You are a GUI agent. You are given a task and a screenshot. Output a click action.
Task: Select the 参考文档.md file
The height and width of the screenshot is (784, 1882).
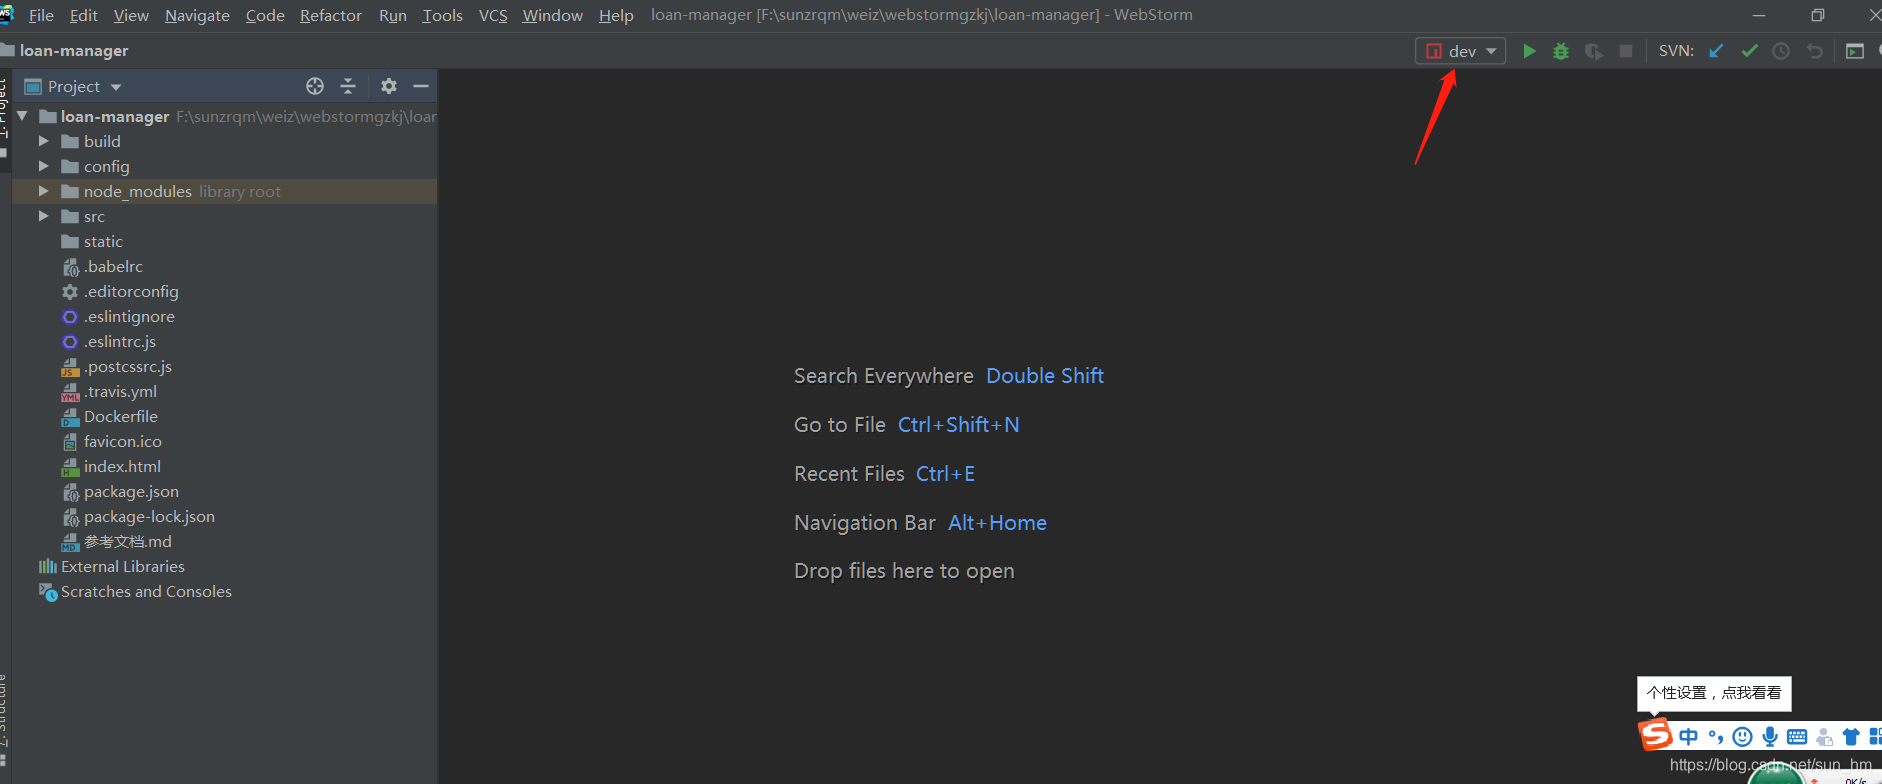click(x=116, y=542)
